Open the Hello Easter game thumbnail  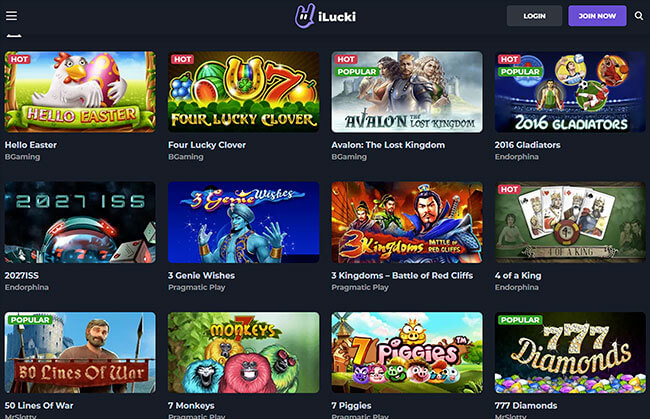point(80,92)
